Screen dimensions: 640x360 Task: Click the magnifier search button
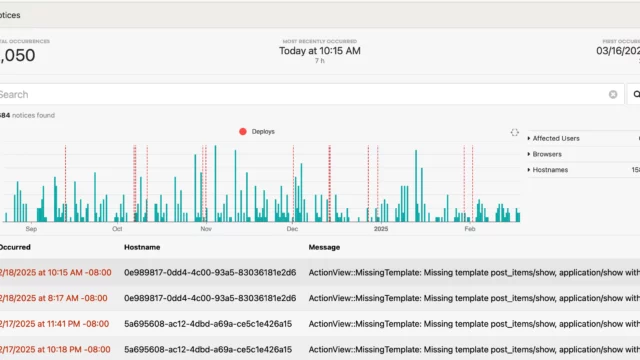636,94
